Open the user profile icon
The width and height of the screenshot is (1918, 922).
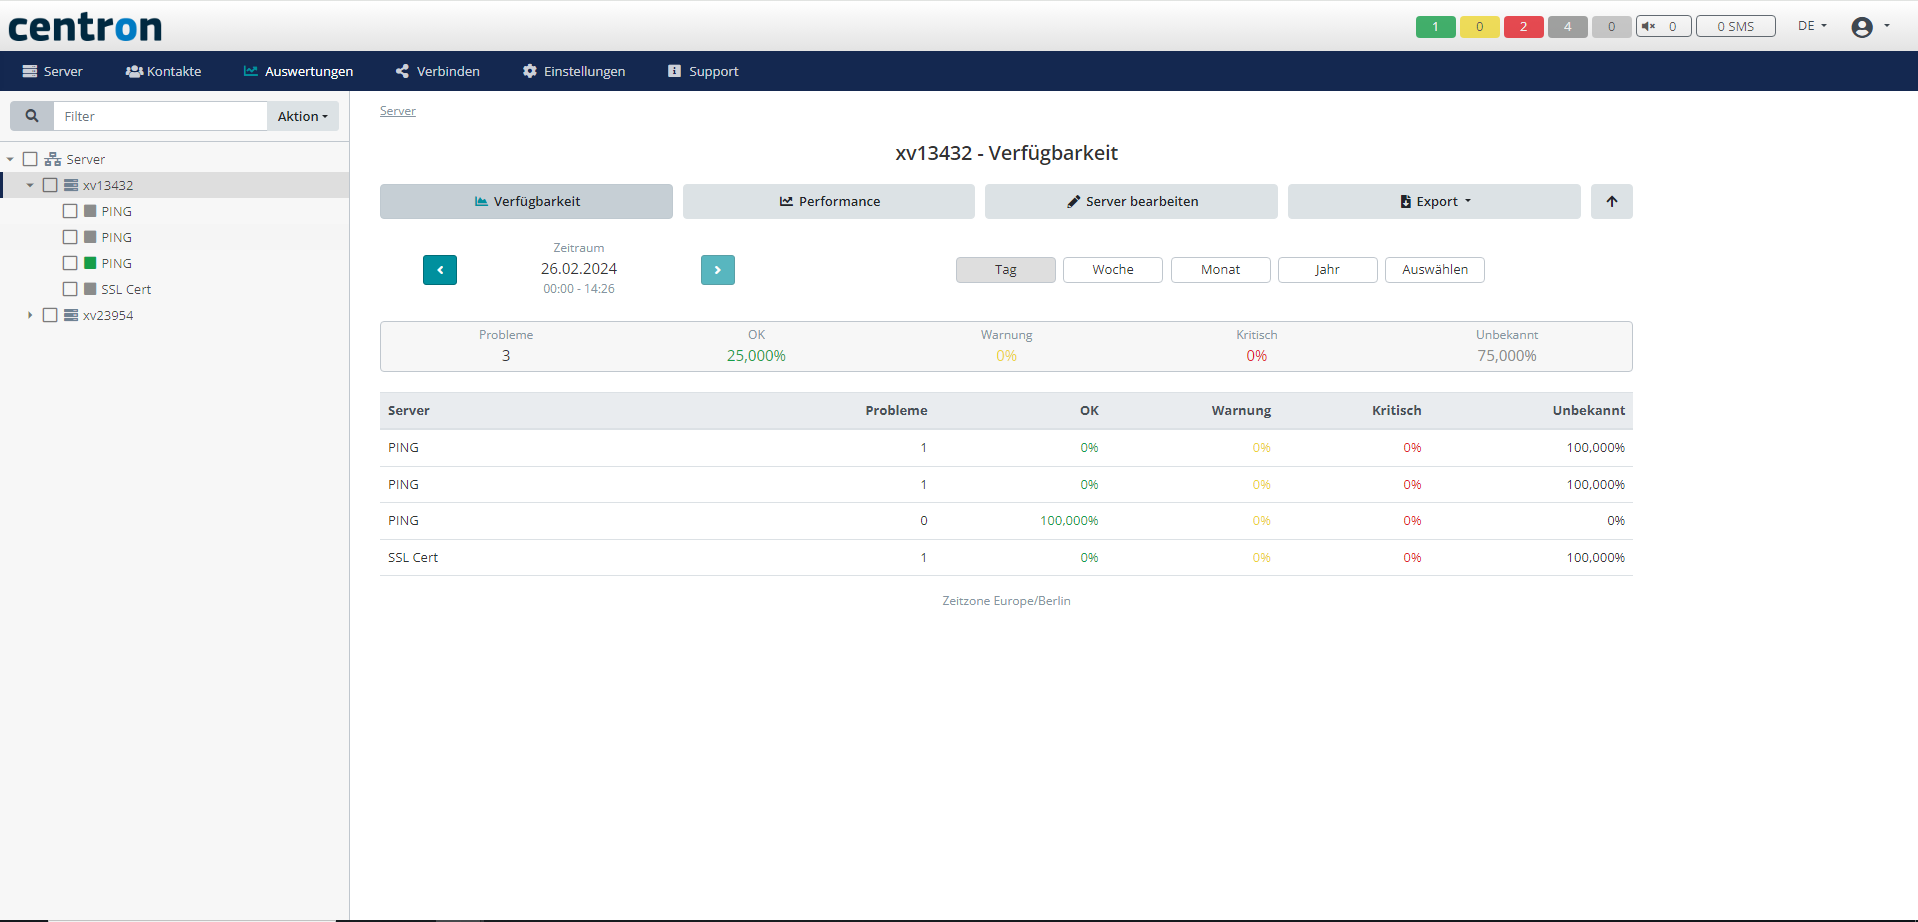point(1862,26)
